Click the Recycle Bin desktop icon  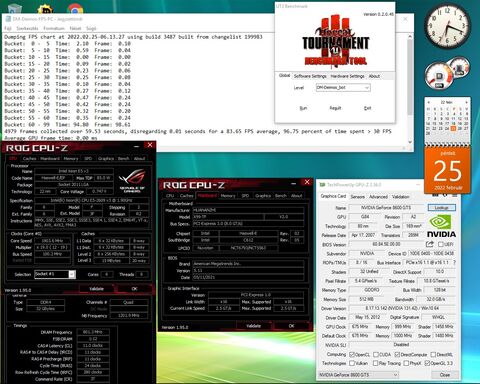14,9
